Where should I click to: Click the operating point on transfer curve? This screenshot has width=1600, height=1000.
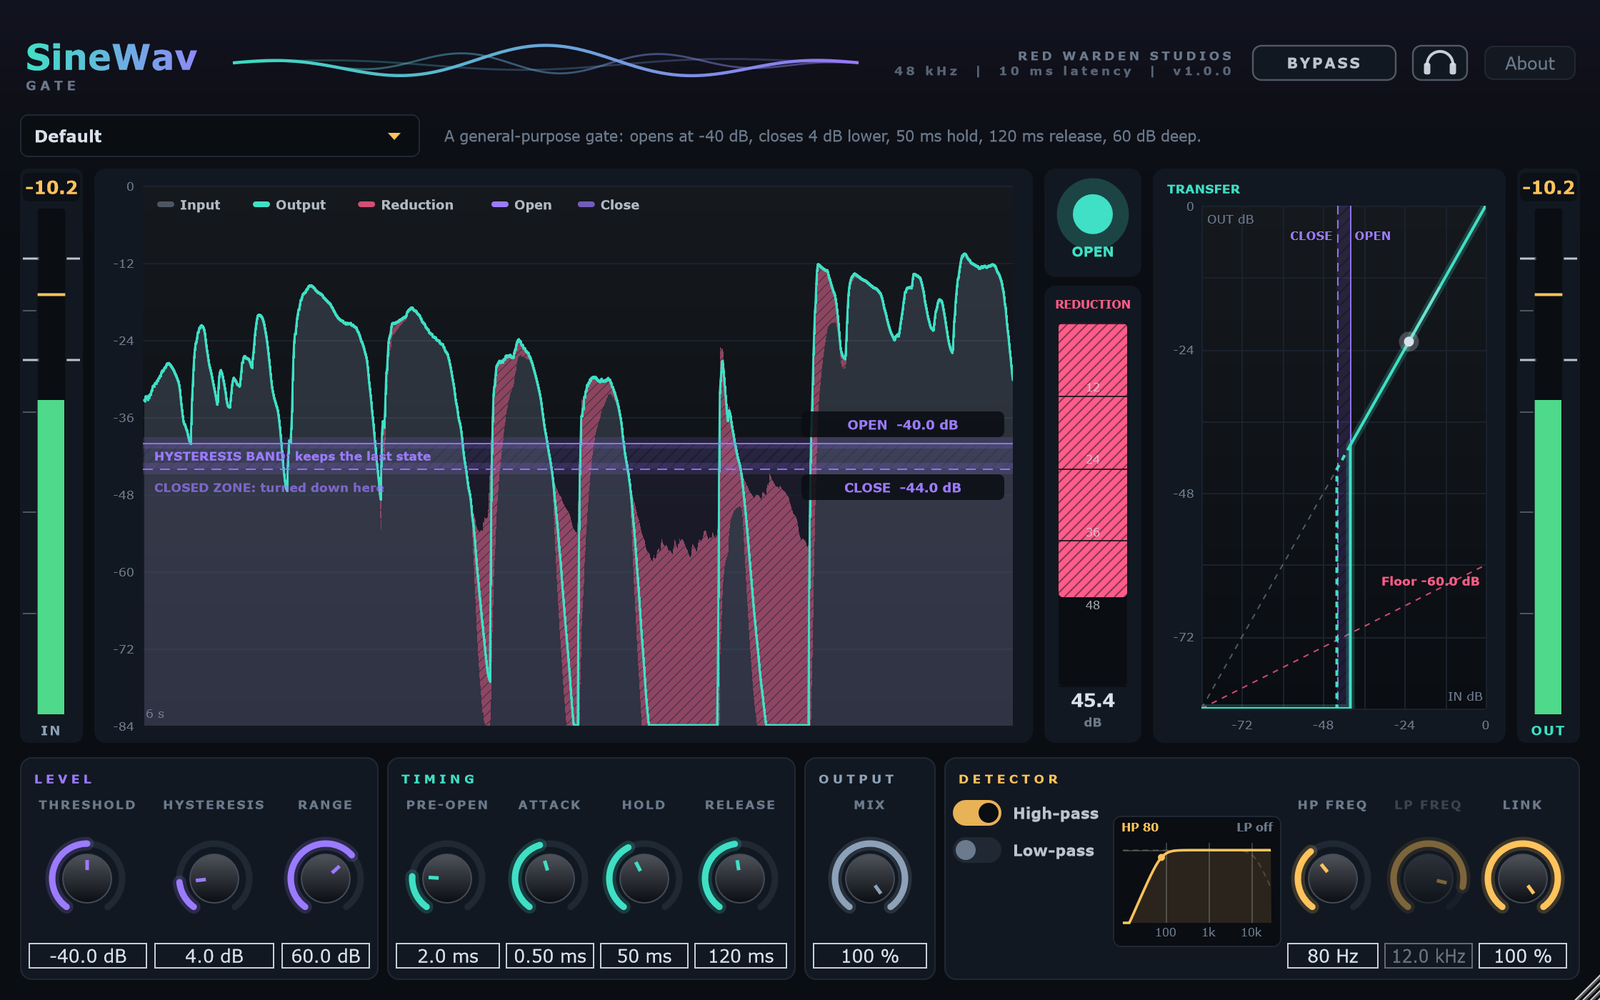point(1409,342)
